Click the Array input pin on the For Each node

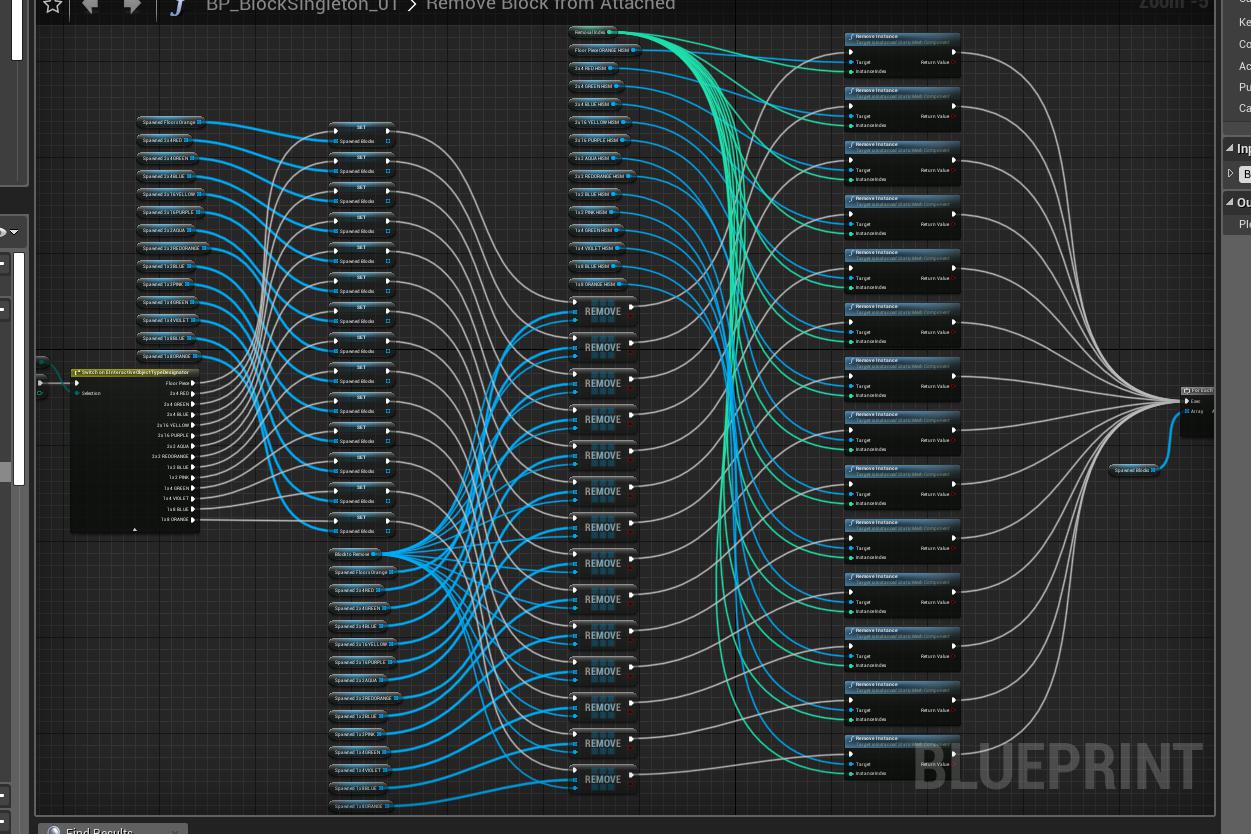point(1188,411)
